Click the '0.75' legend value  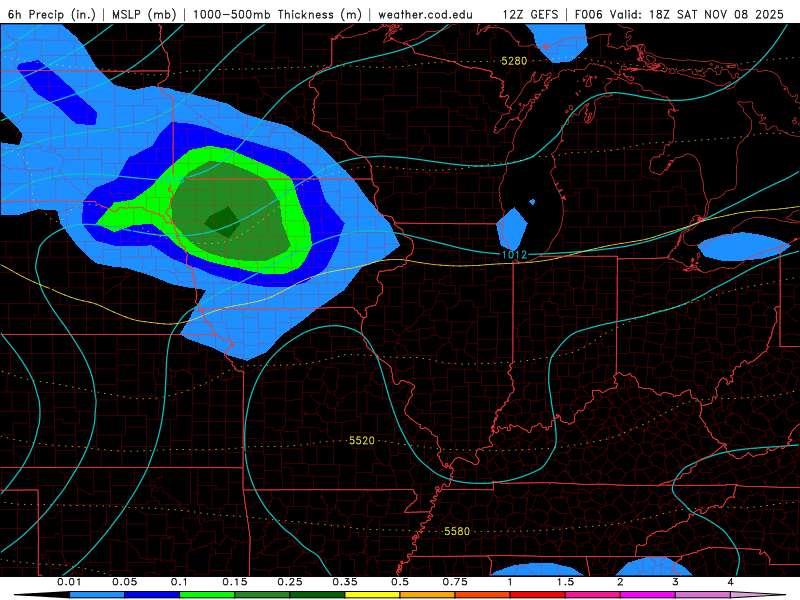(455, 582)
